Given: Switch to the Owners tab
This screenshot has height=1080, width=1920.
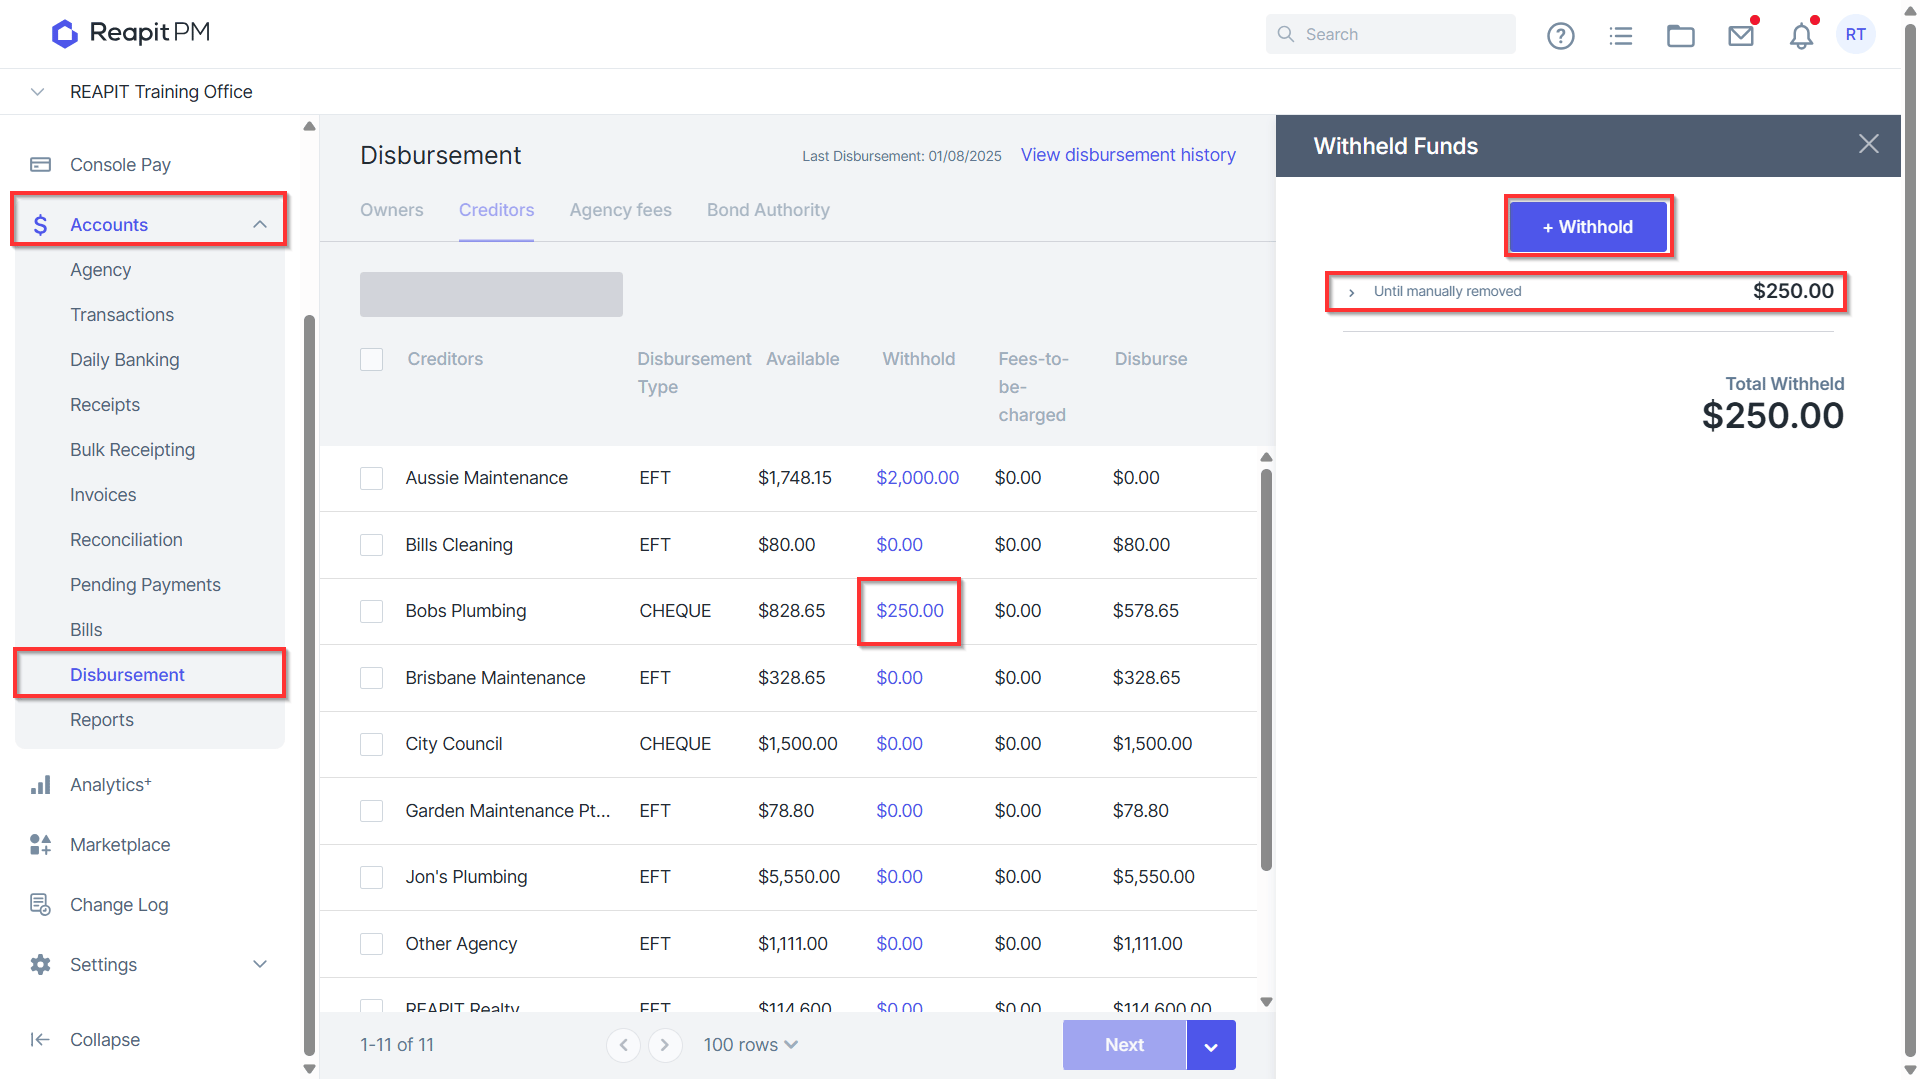Looking at the screenshot, I should pyautogui.click(x=392, y=210).
